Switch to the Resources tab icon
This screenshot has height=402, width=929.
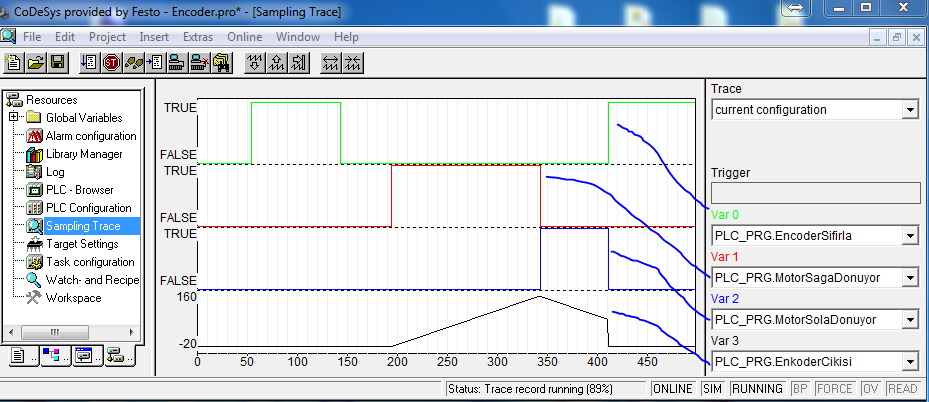click(x=118, y=356)
